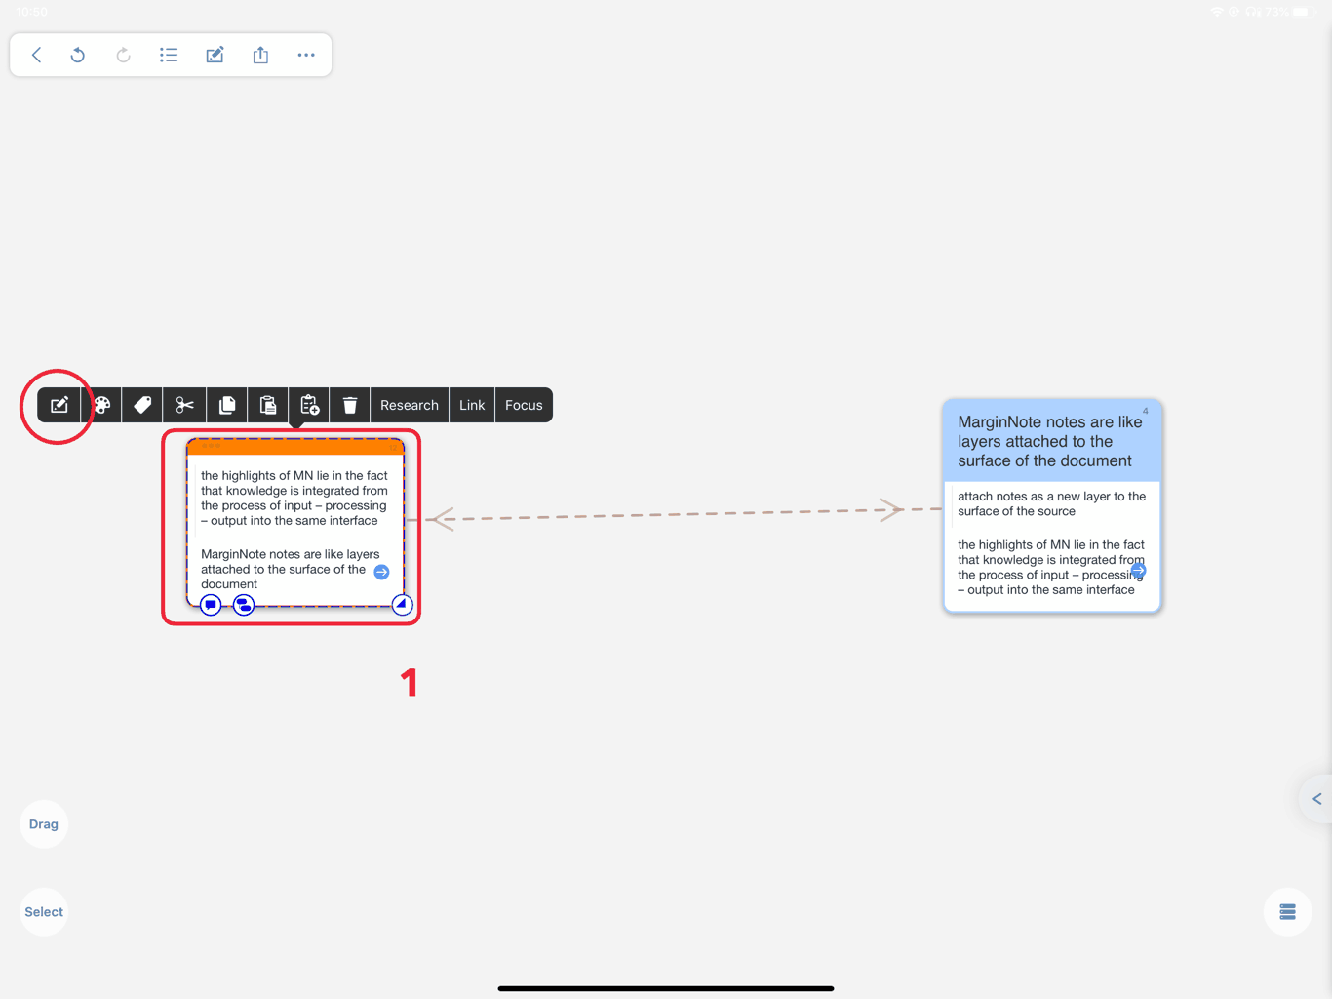
Task: Activate the Drag mode button
Action: [x=44, y=824]
